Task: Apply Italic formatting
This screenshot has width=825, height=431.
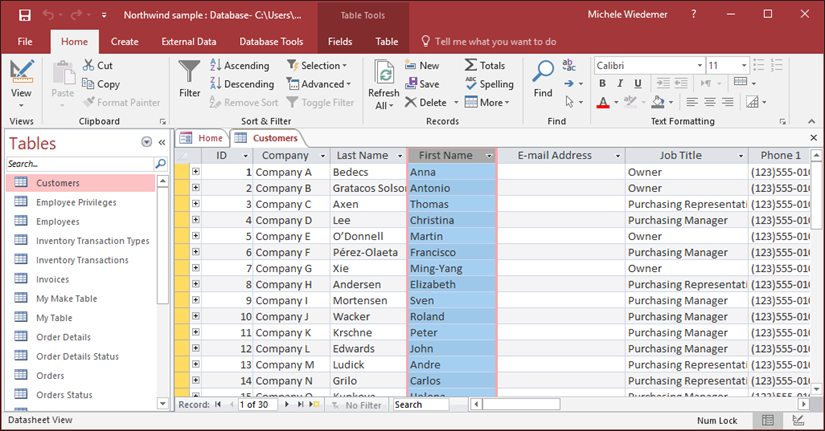Action: (620, 83)
